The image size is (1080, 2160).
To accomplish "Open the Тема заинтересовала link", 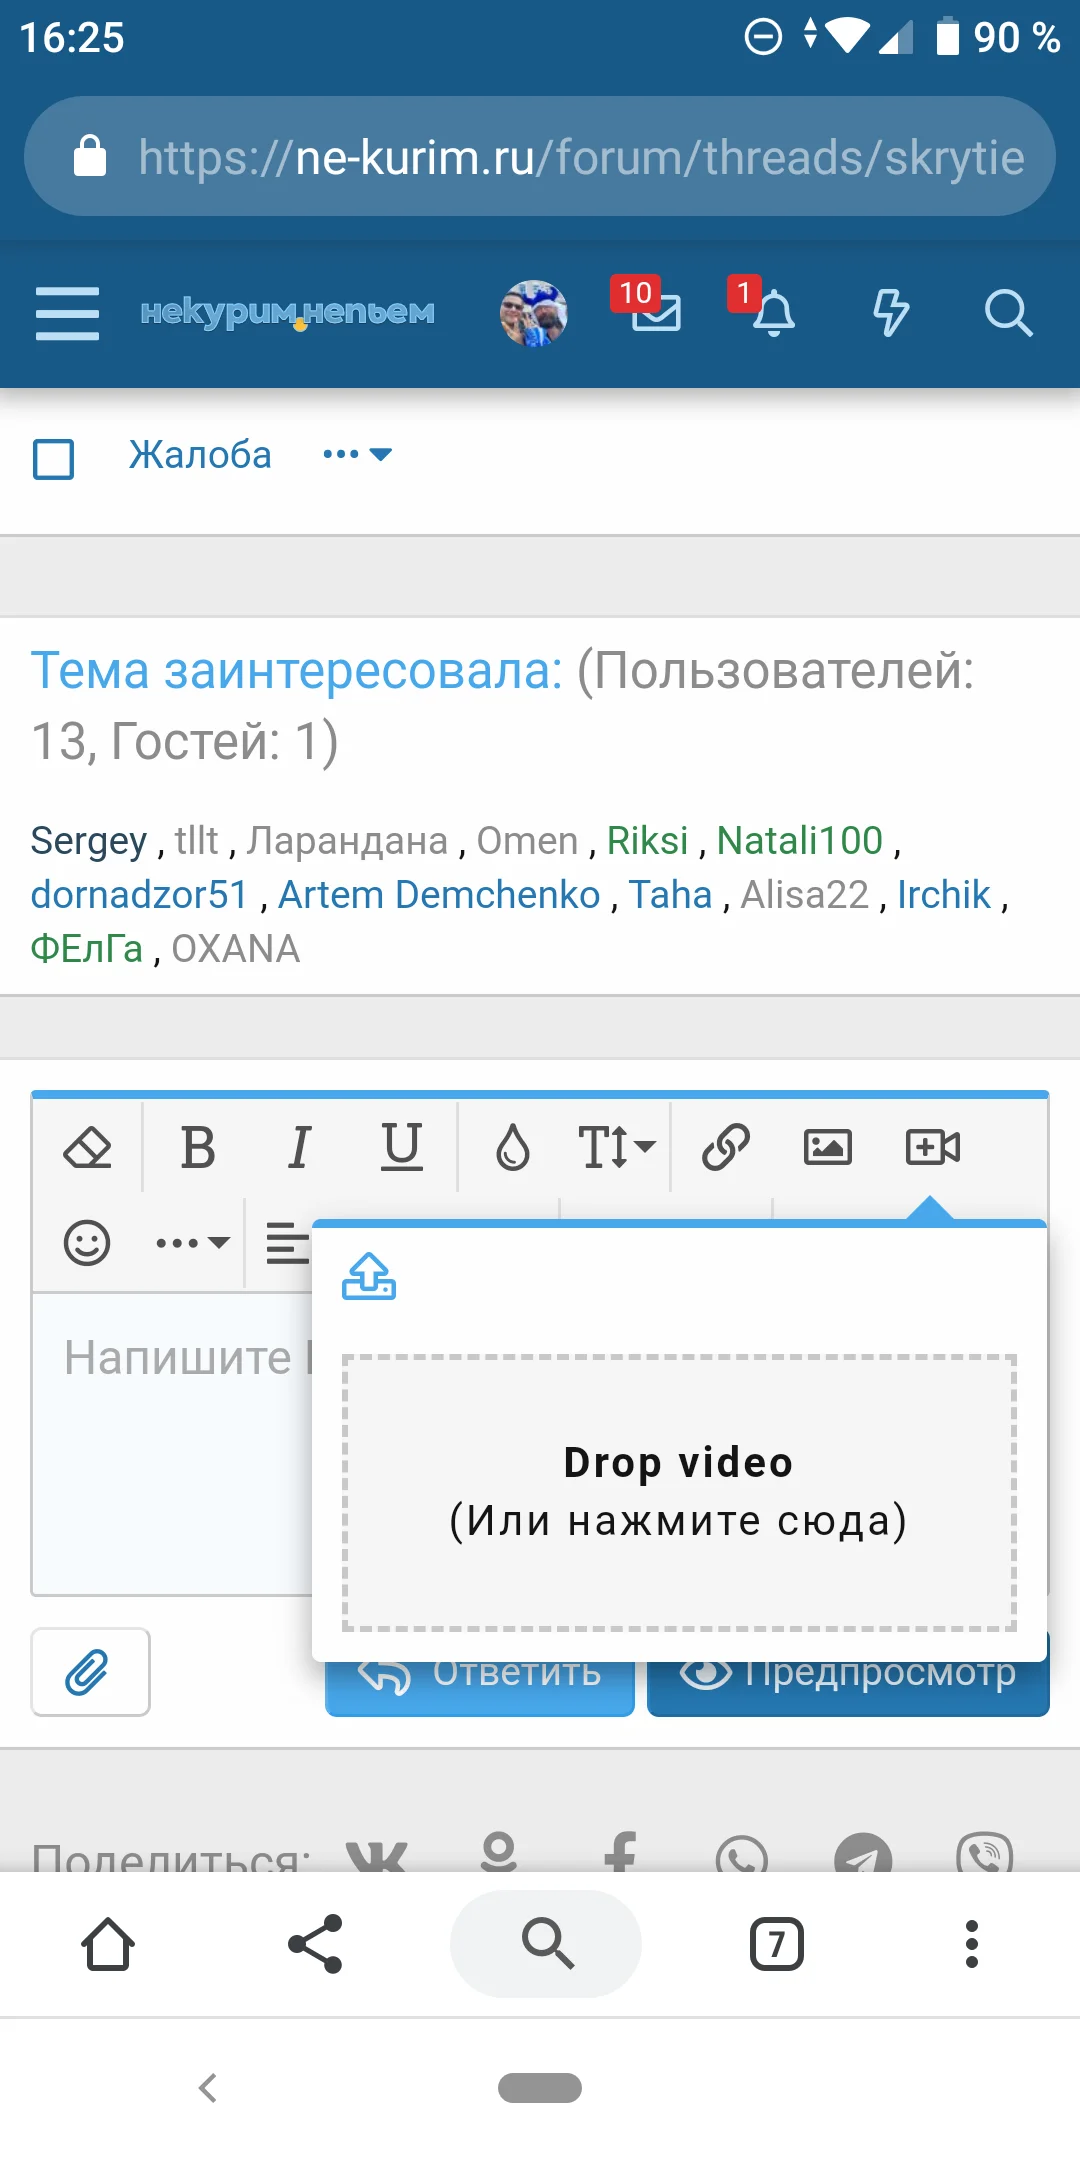I will tap(297, 670).
